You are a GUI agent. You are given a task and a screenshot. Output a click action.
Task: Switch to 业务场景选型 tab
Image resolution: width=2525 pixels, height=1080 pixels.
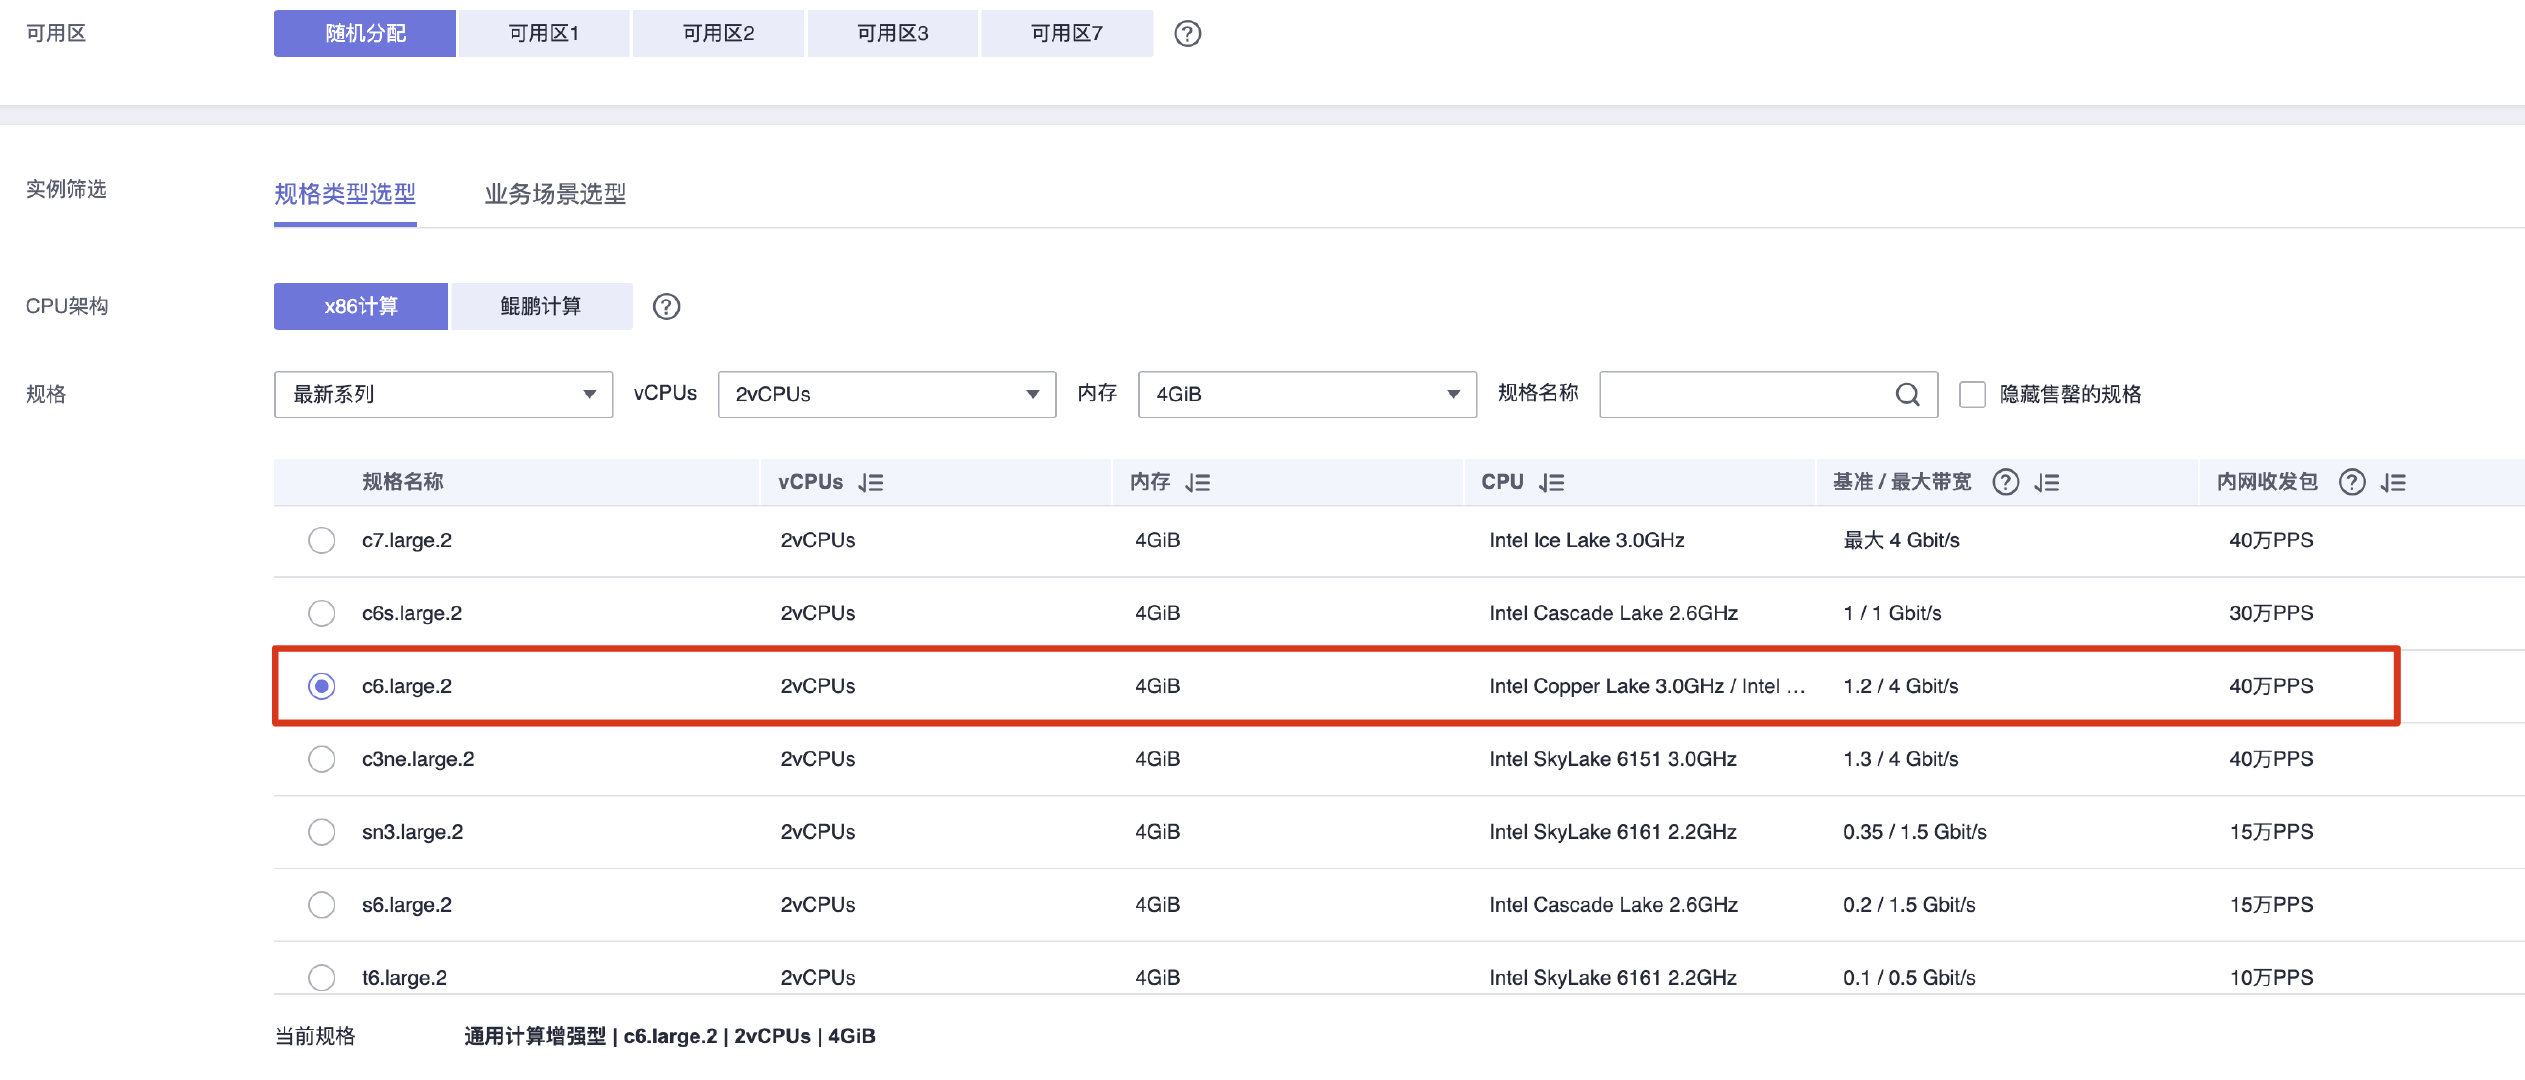click(555, 194)
